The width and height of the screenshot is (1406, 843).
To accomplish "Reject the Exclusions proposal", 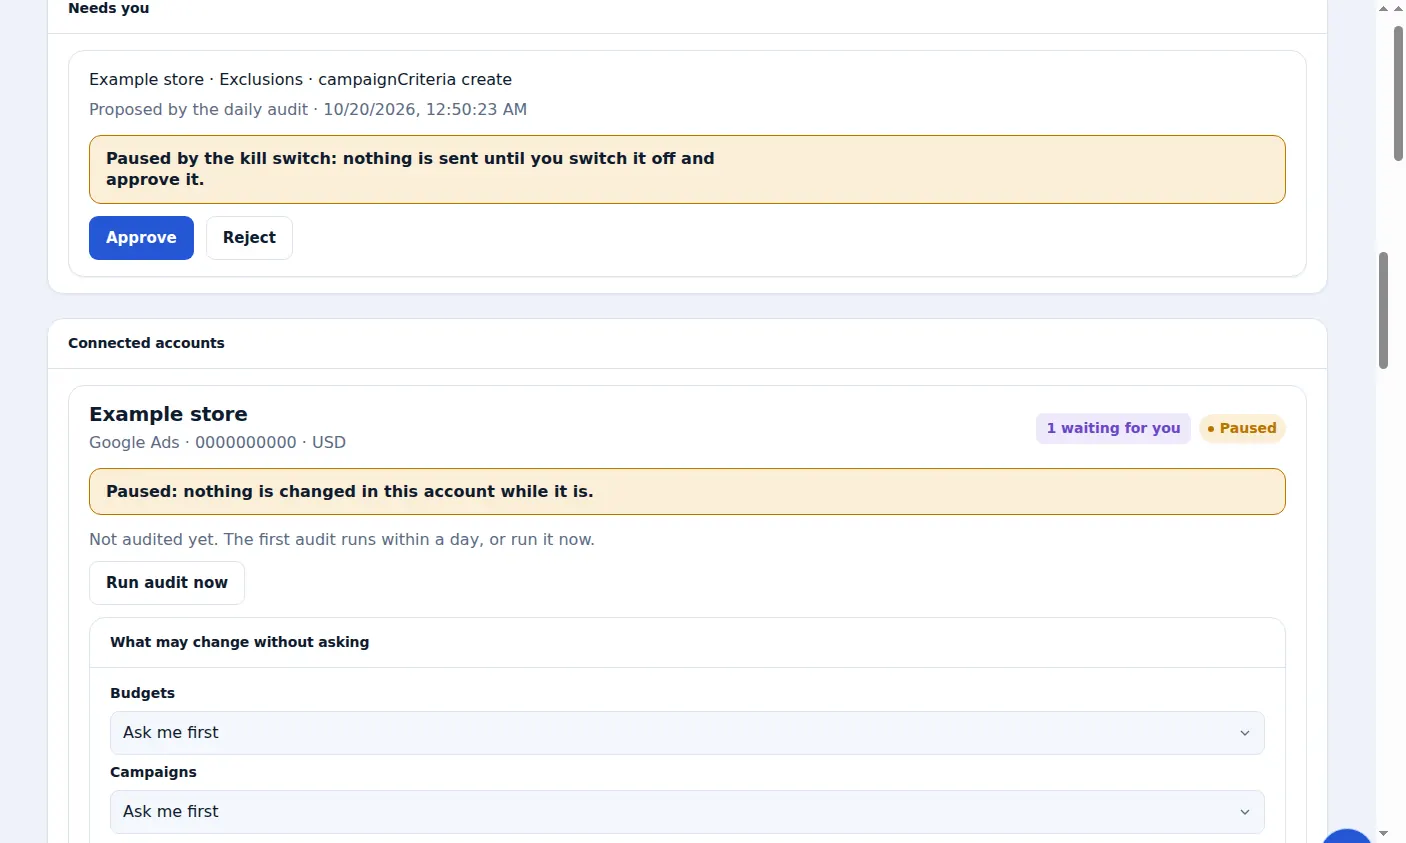I will [249, 238].
